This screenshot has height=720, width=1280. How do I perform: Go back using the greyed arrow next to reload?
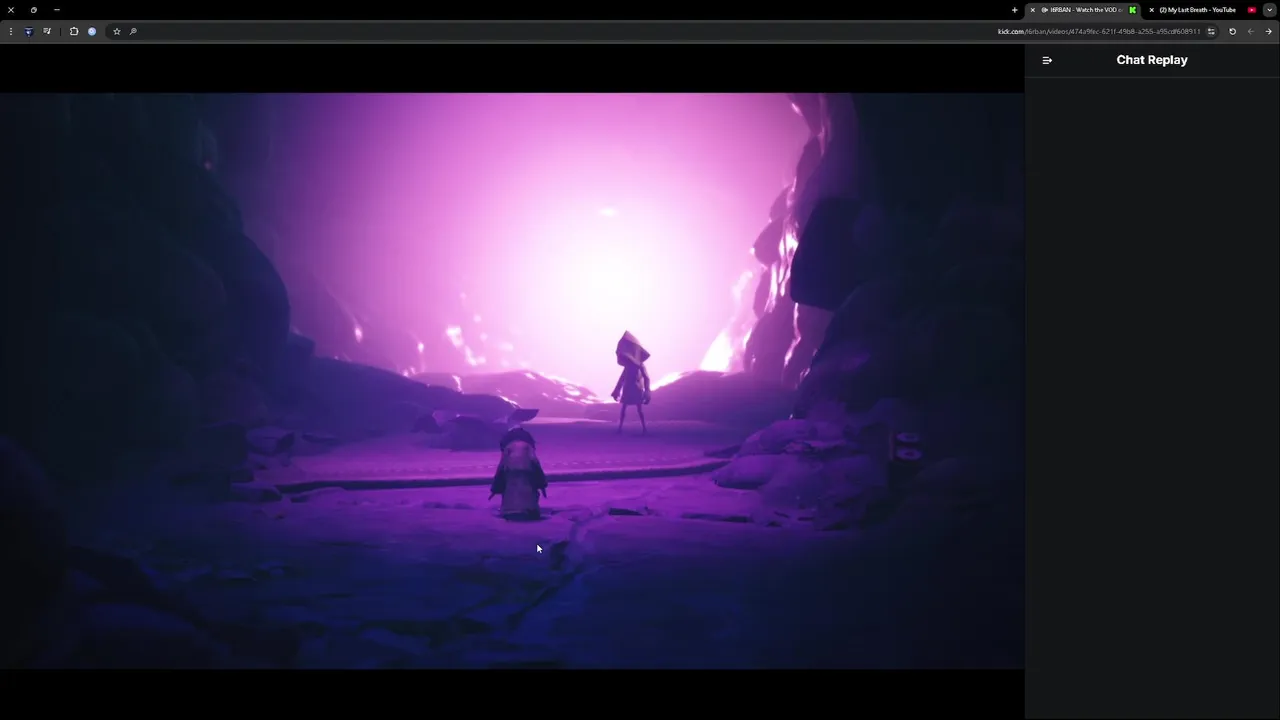(x=1250, y=31)
